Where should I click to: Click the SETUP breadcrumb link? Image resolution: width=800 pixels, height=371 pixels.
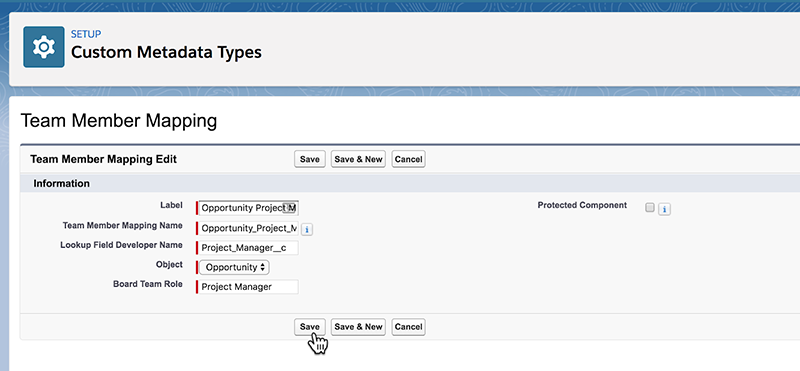86,34
